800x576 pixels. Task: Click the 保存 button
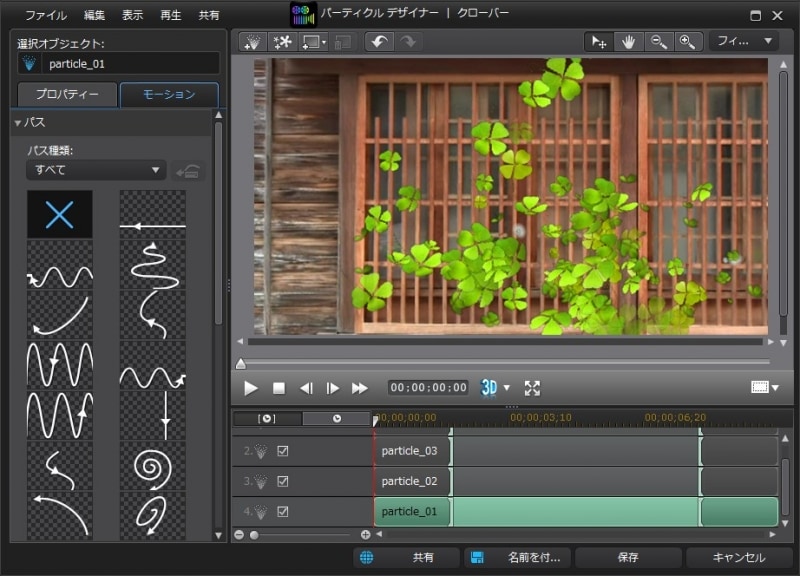pos(628,557)
